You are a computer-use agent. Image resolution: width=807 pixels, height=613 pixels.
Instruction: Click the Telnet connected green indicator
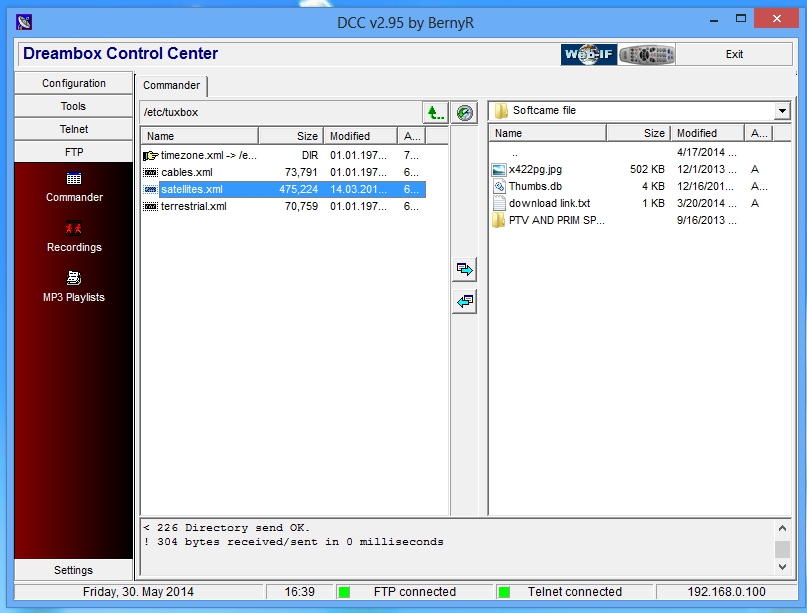pyautogui.click(x=504, y=592)
